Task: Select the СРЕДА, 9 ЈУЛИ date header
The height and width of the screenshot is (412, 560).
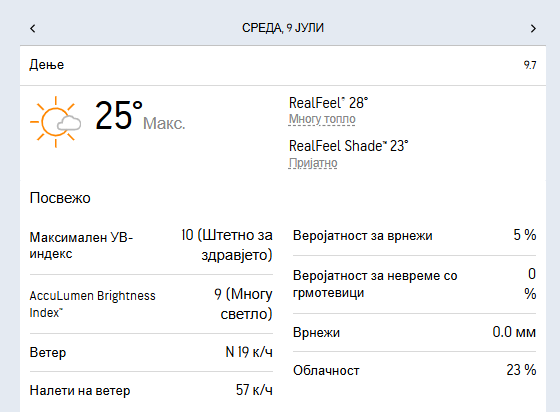Action: click(x=283, y=28)
